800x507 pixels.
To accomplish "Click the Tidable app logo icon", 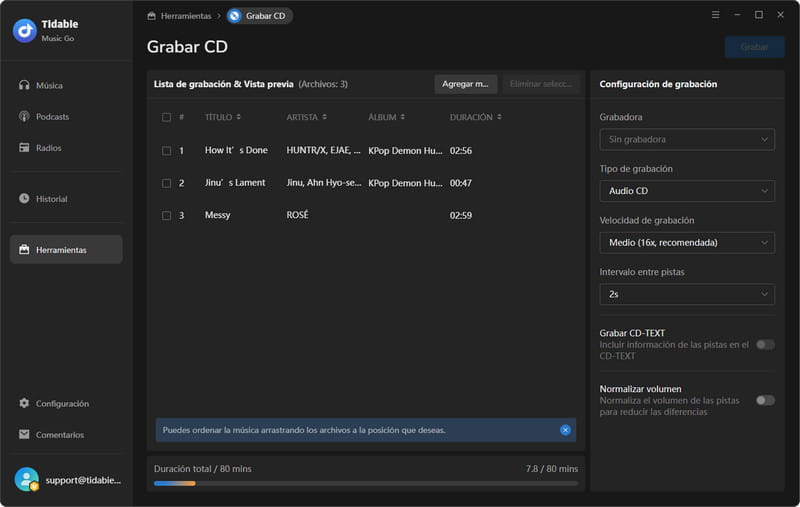I will click(x=24, y=31).
